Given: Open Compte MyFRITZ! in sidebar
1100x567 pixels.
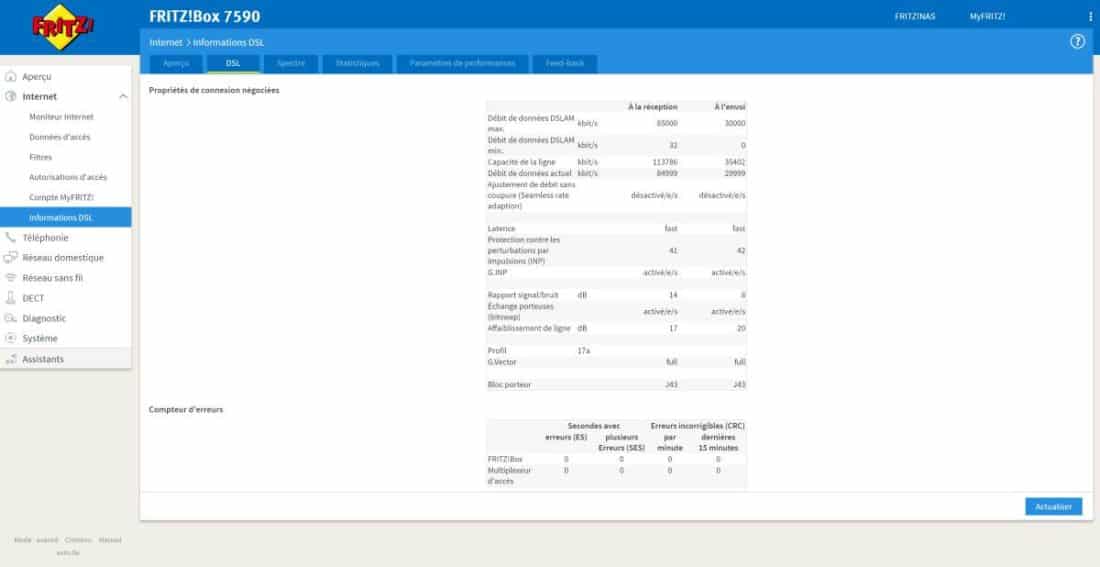Looking at the screenshot, I should click(x=61, y=197).
